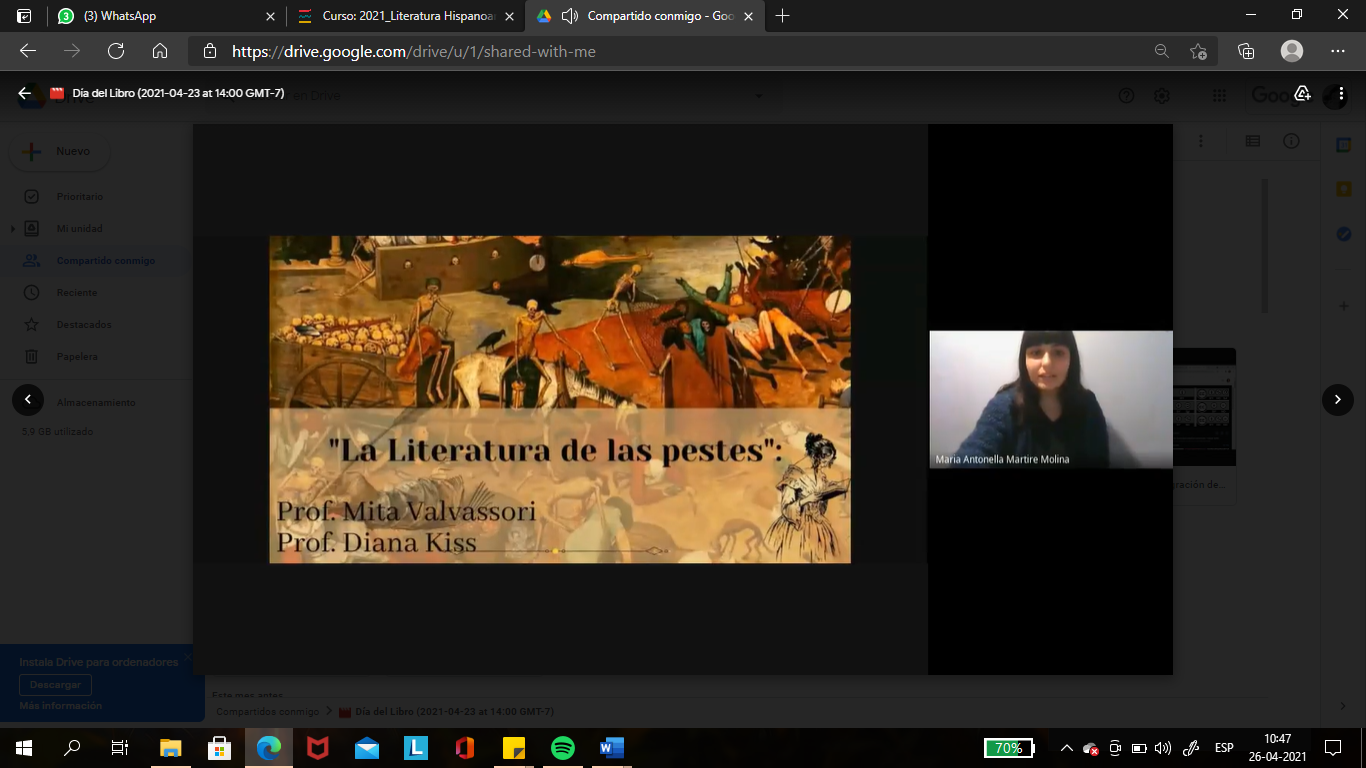
Task: Click the Compartidos conmigo breadcrumb
Action: [267, 712]
